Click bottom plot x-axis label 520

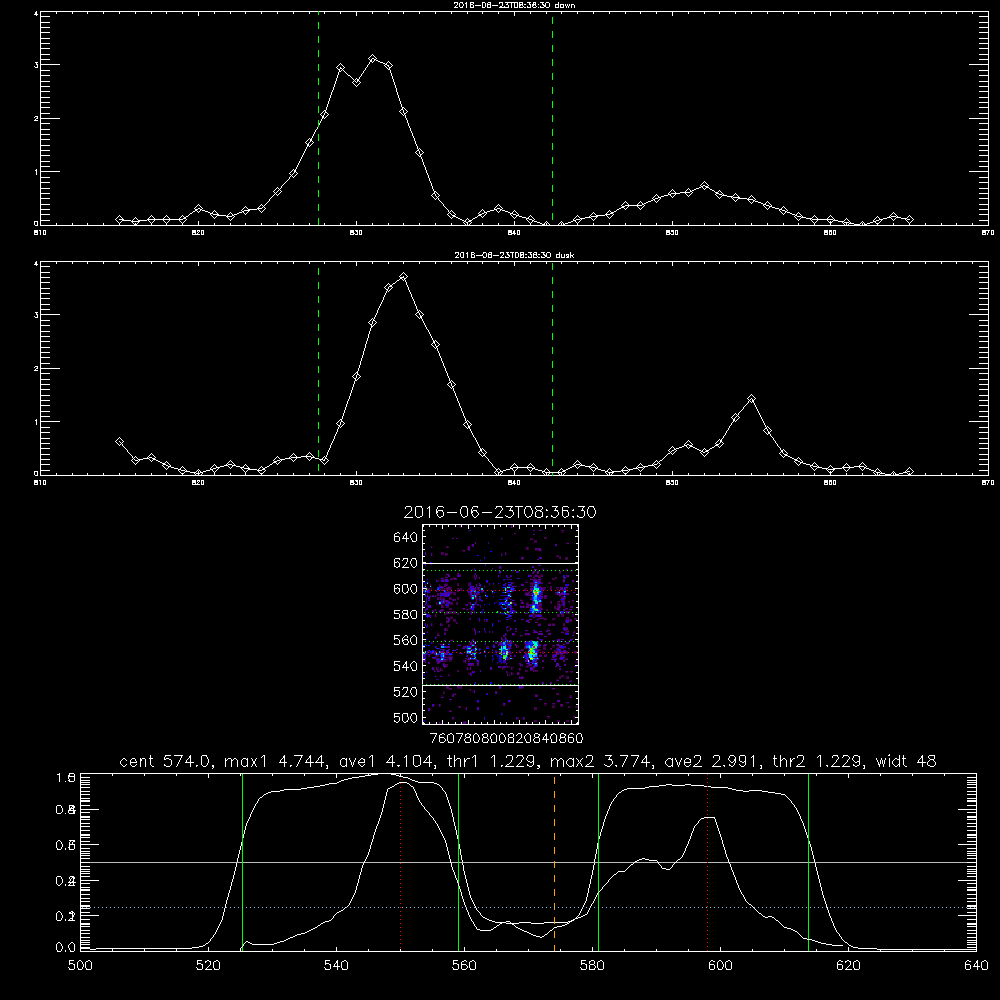[208, 966]
